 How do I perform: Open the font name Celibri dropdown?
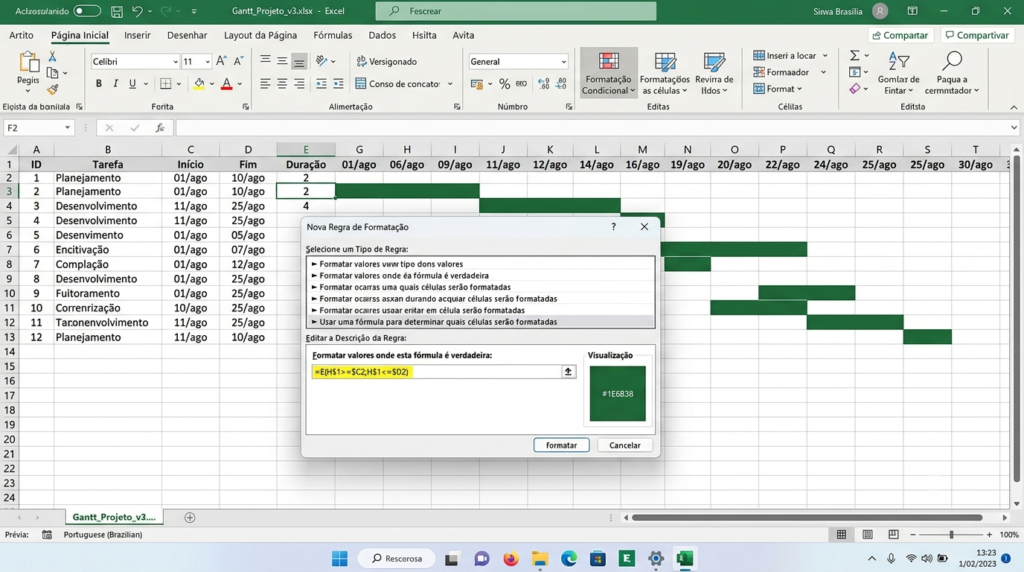coord(175,61)
